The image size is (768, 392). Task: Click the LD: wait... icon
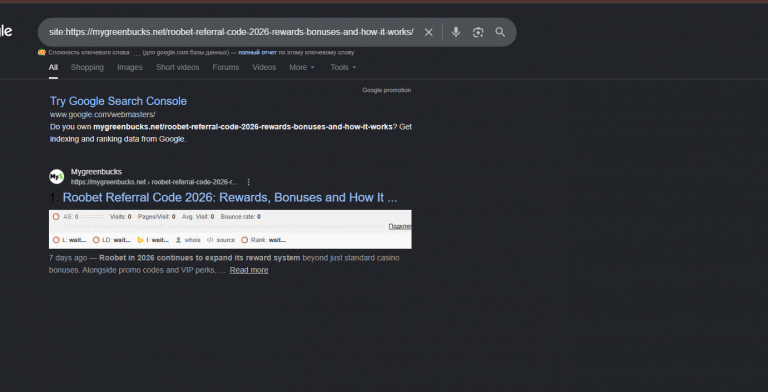click(96, 240)
